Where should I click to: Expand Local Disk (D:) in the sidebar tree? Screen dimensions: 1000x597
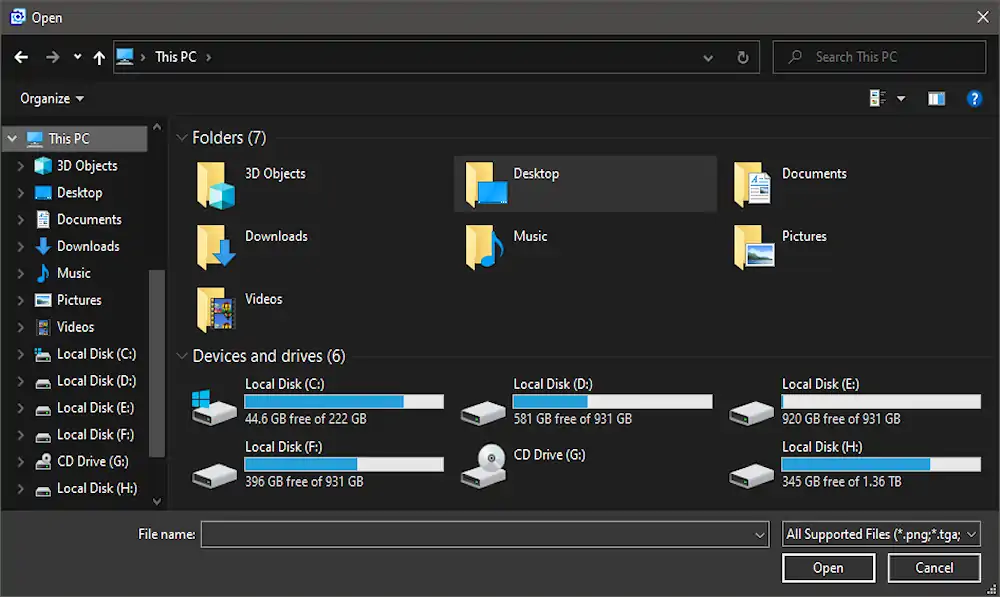click(x=20, y=381)
